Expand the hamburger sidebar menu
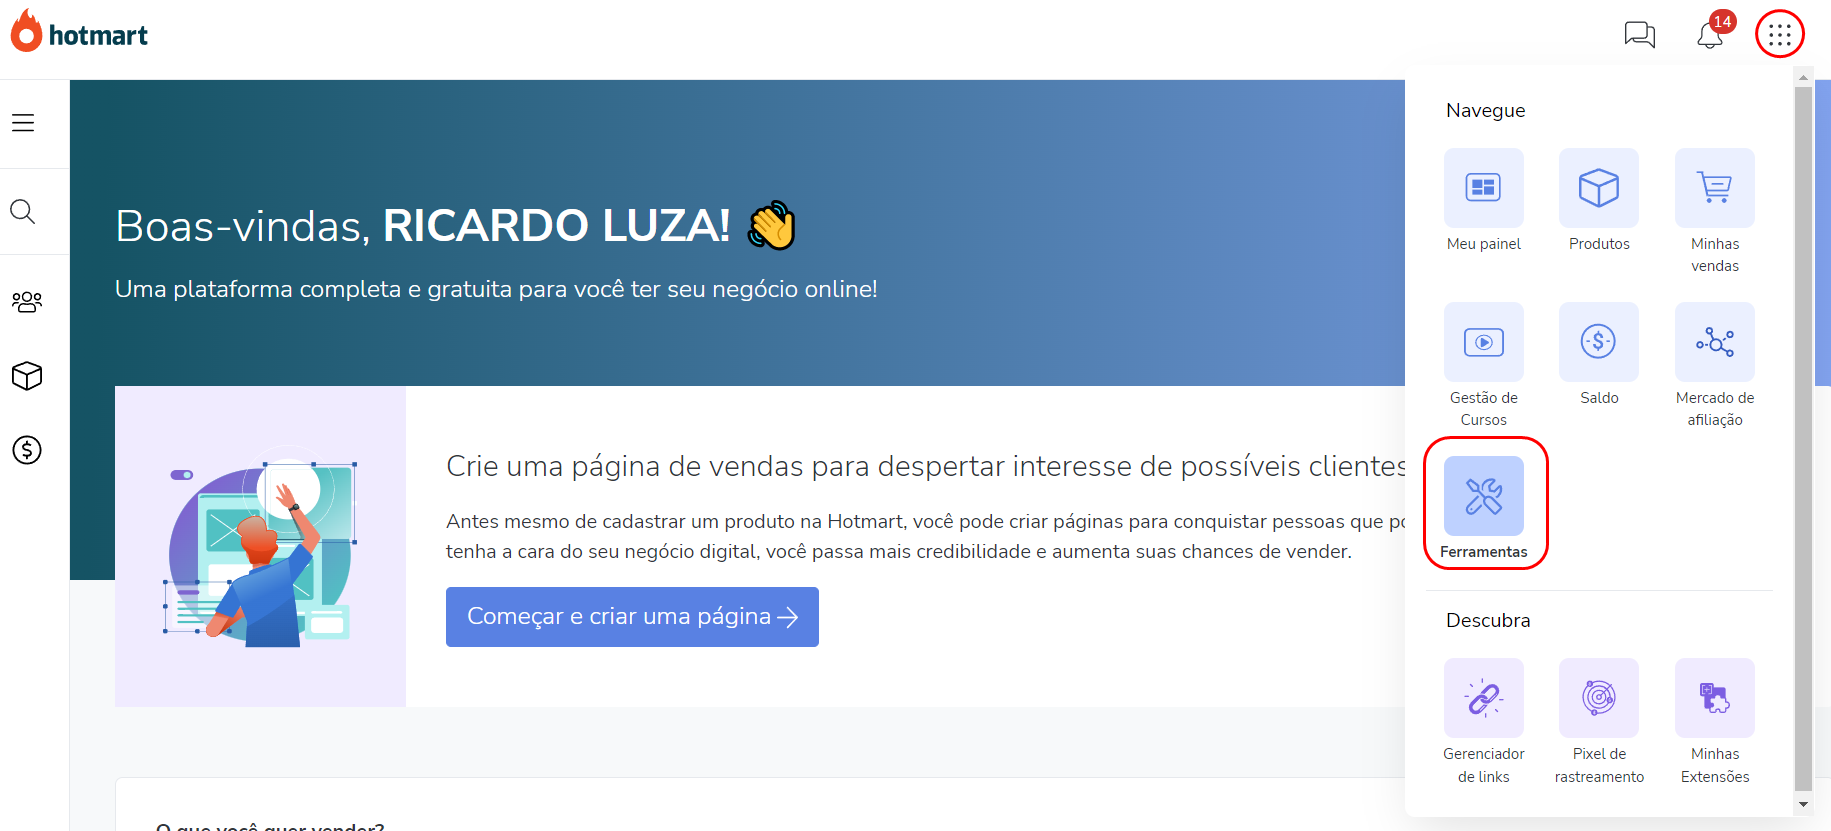The height and width of the screenshot is (831, 1831). pos(23,123)
